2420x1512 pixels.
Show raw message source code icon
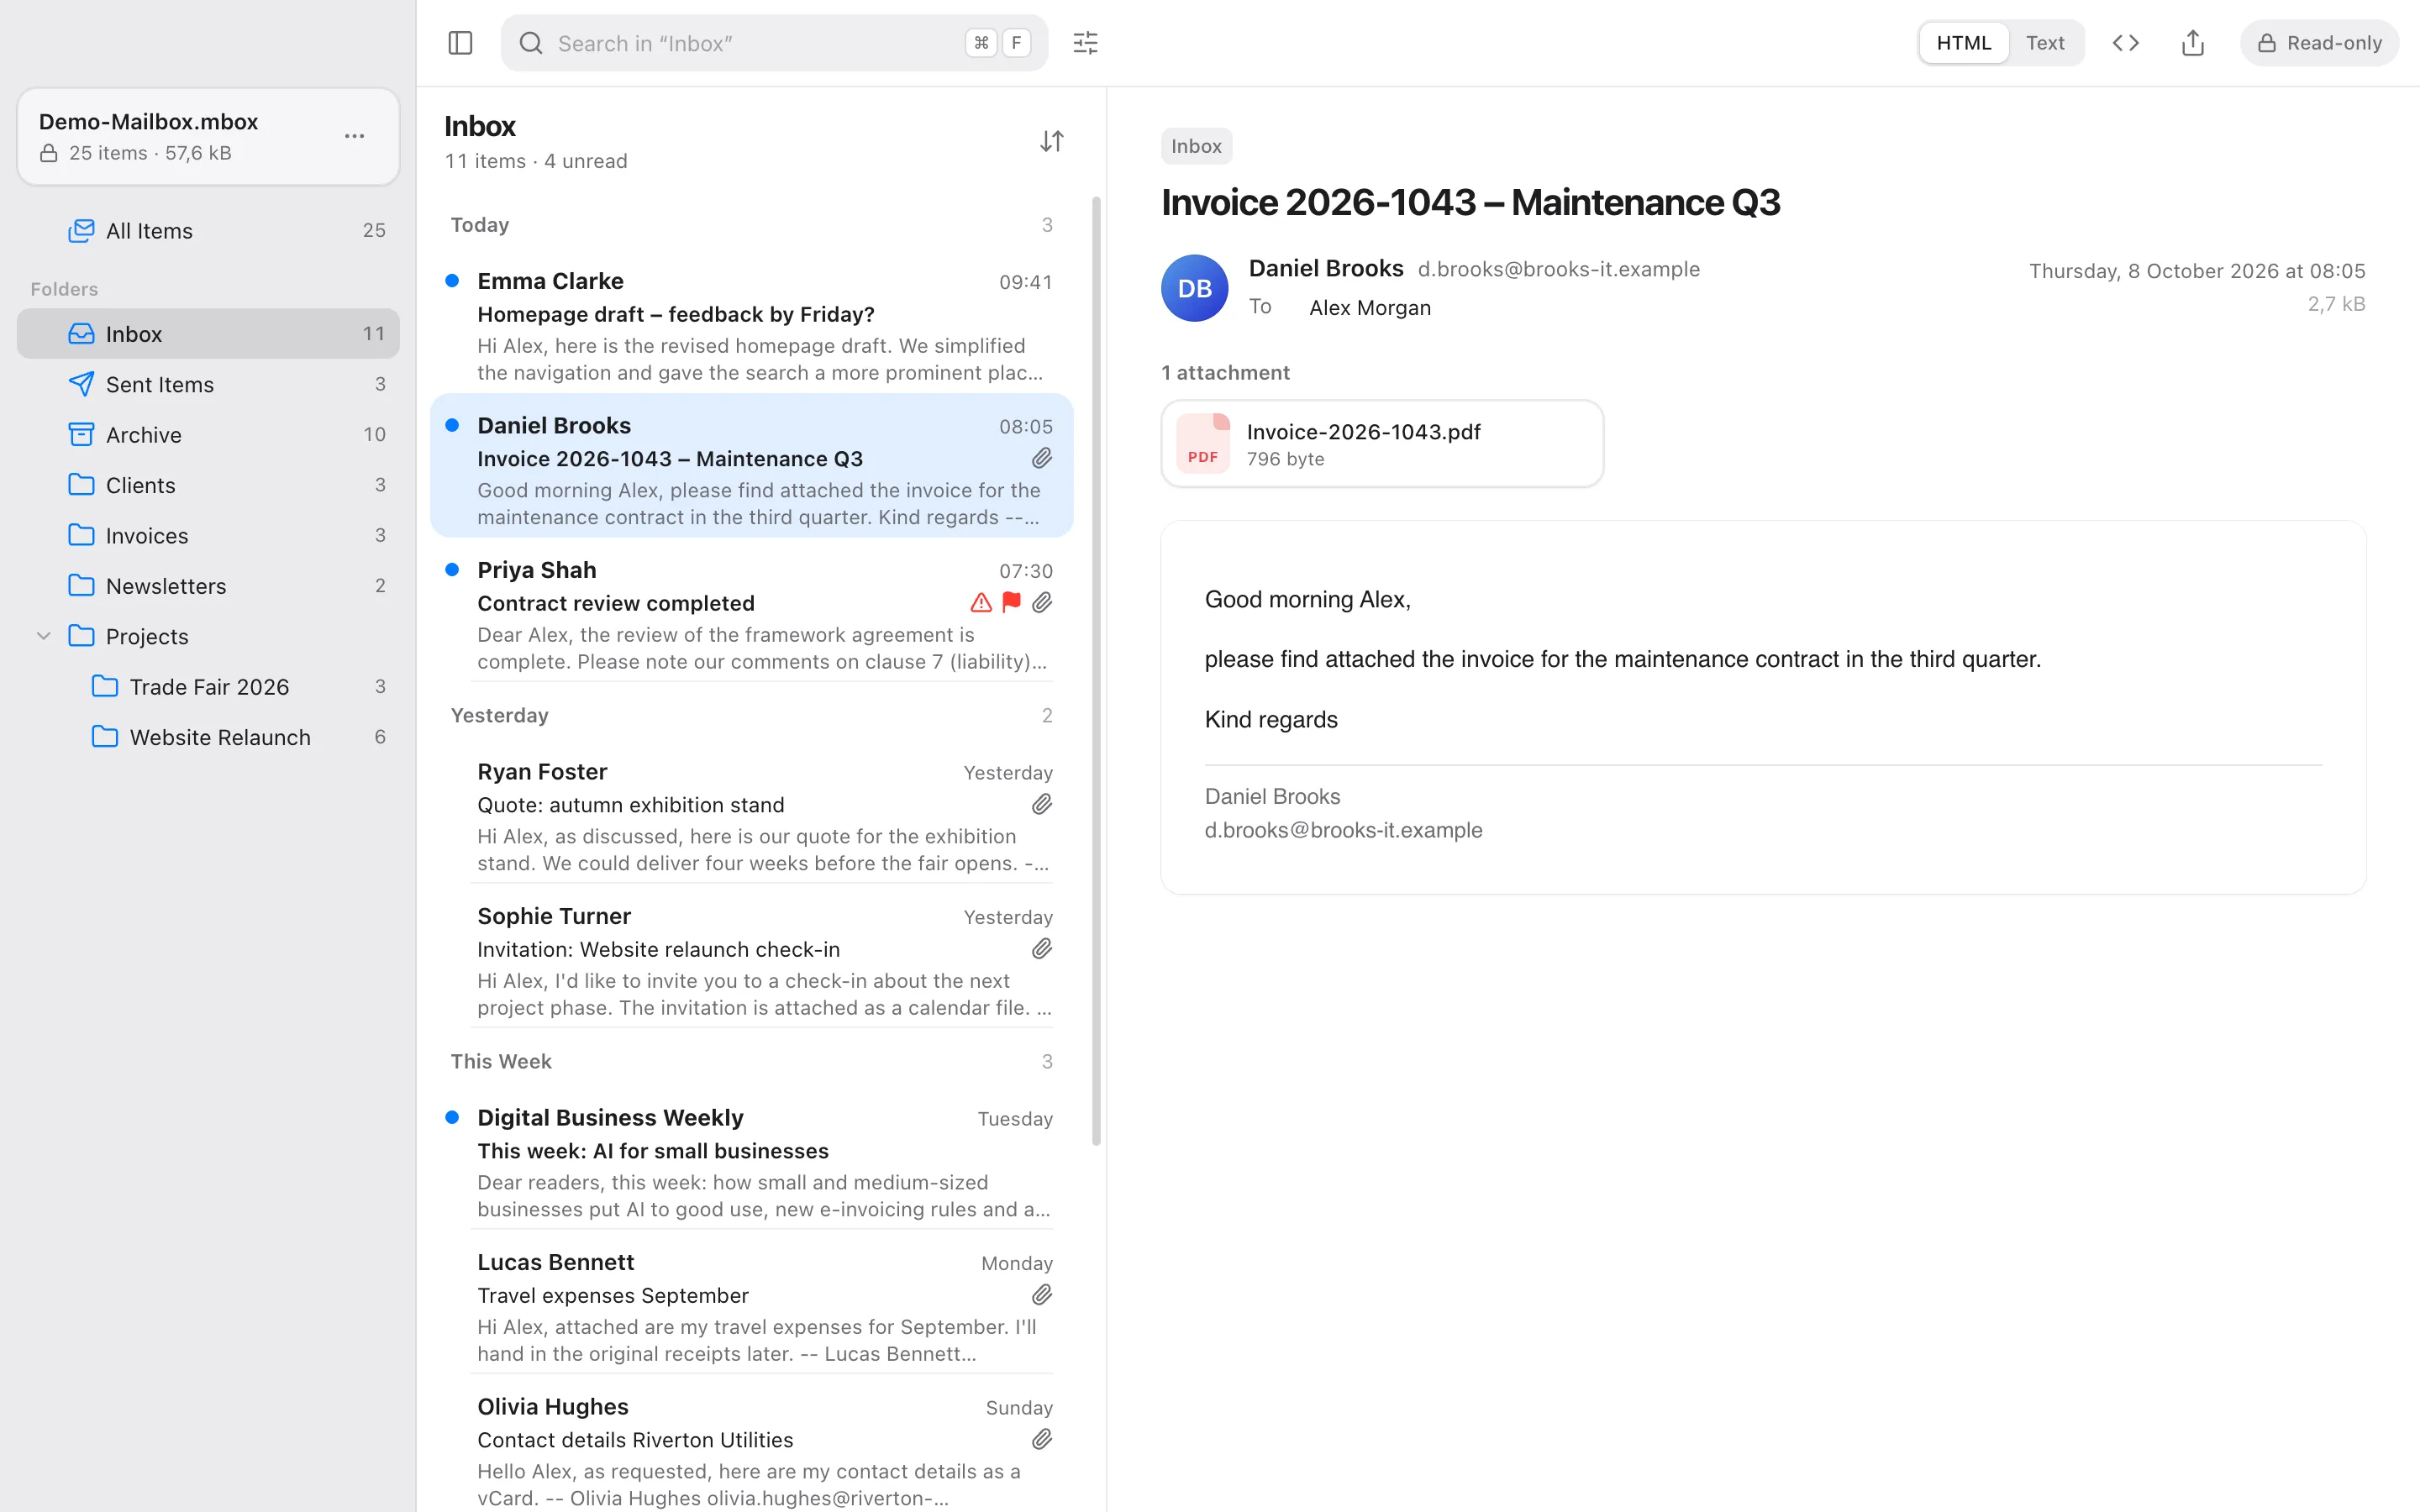pyautogui.click(x=2125, y=43)
